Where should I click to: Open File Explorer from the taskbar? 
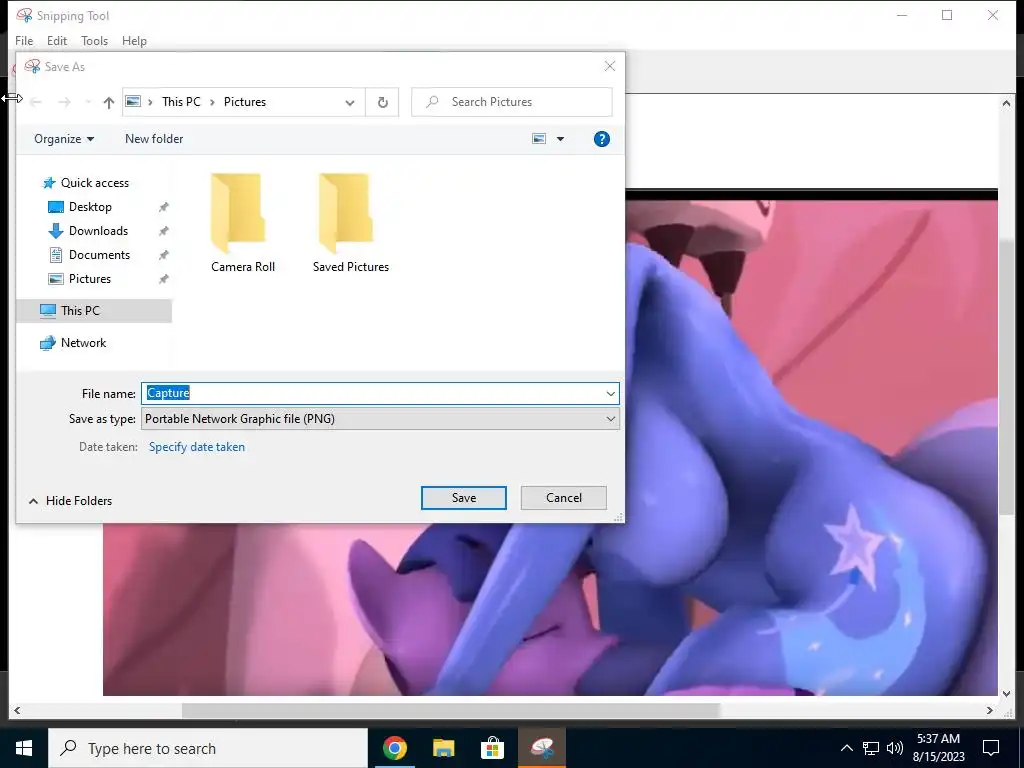[443, 748]
